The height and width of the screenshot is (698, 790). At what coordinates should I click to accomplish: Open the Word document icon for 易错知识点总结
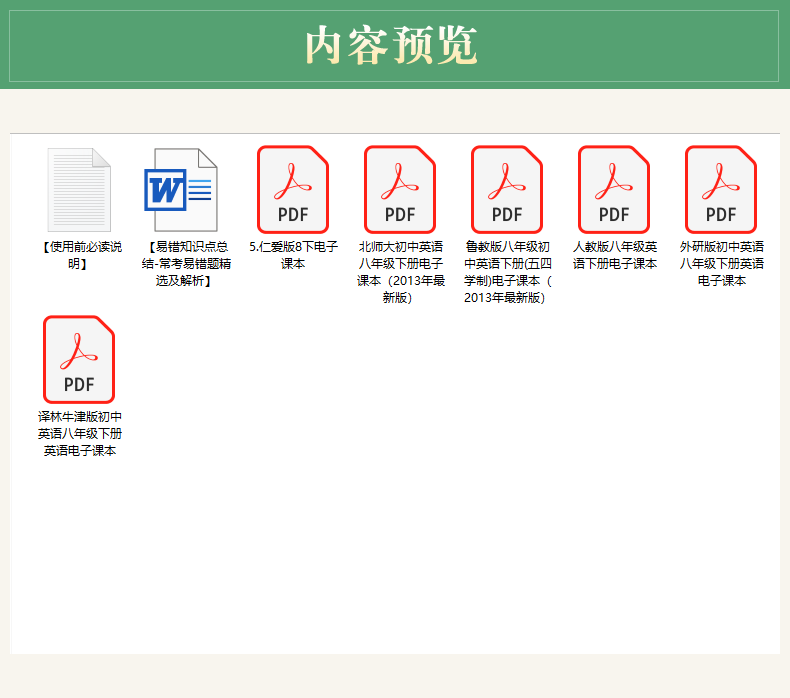181,190
